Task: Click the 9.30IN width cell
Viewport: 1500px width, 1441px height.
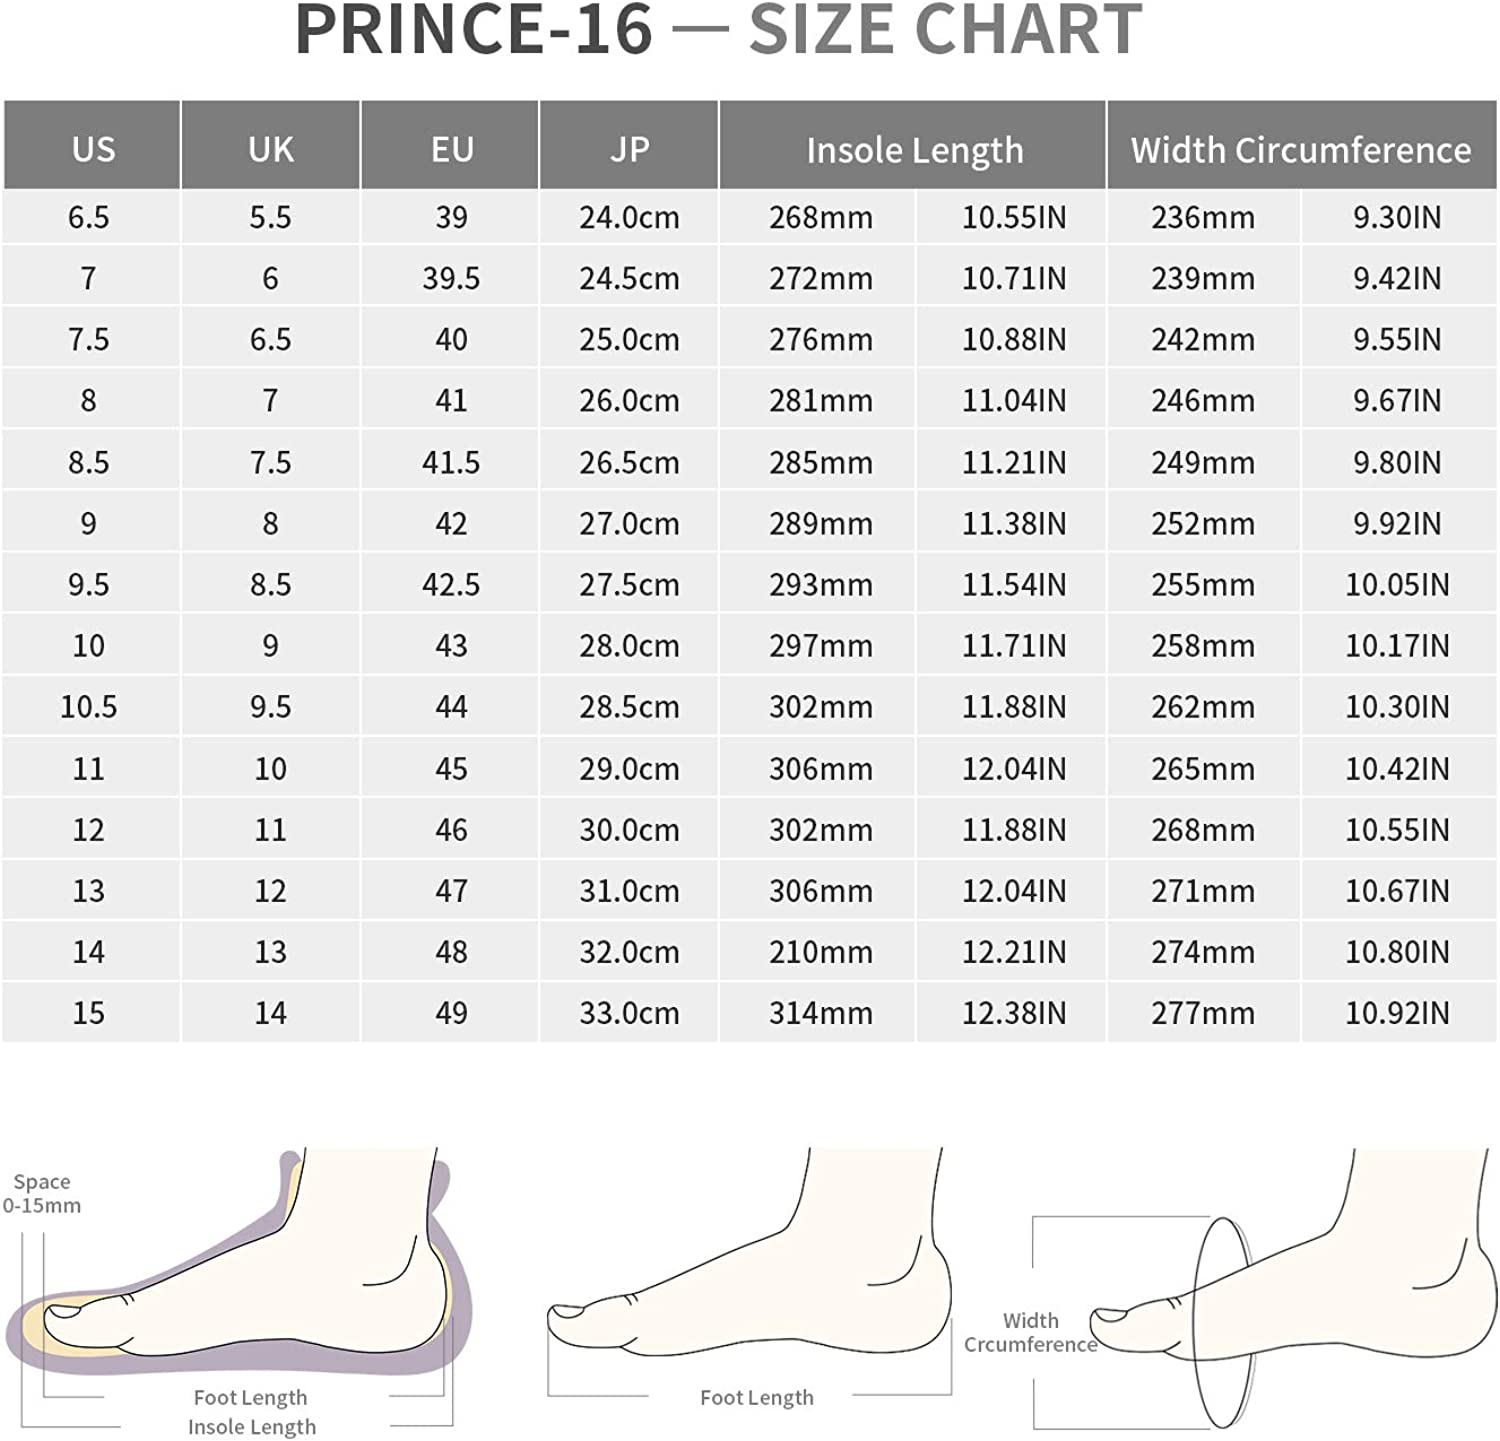Action: 1397,217
